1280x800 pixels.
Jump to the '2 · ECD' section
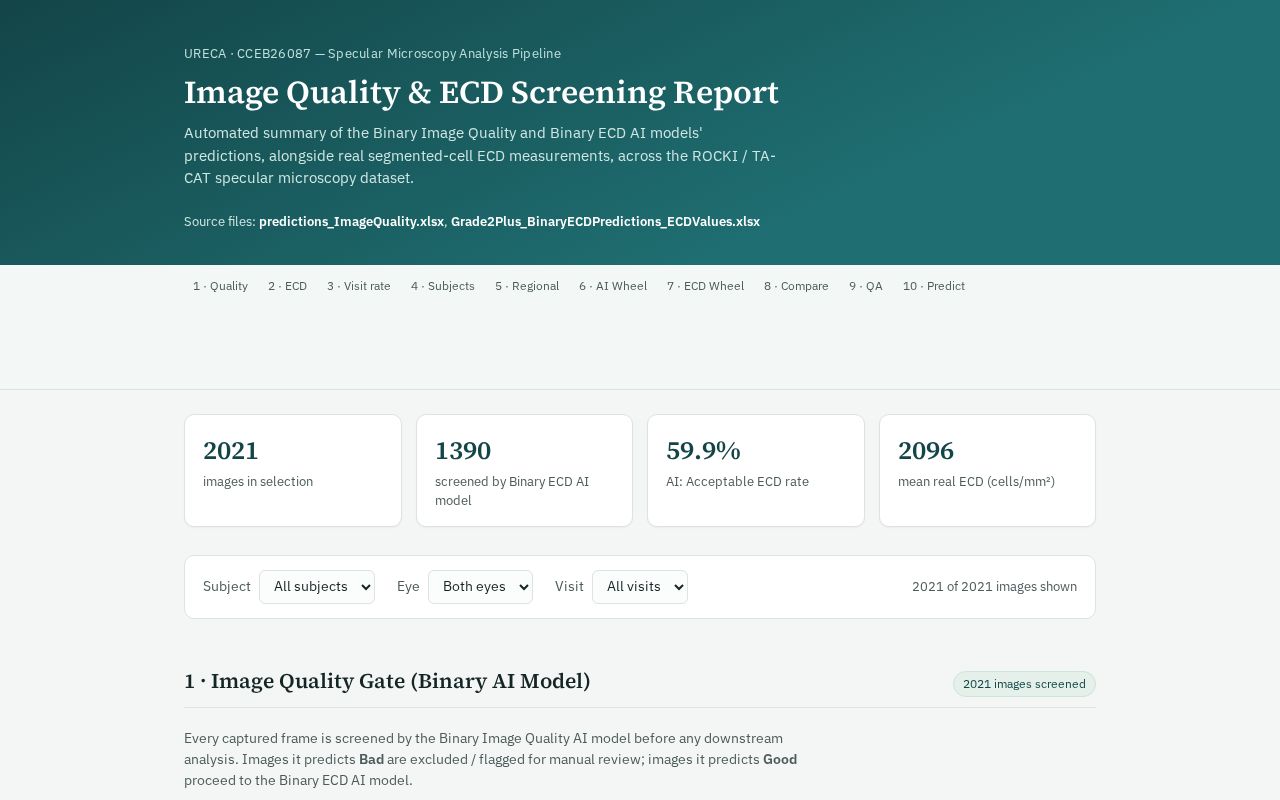(287, 286)
